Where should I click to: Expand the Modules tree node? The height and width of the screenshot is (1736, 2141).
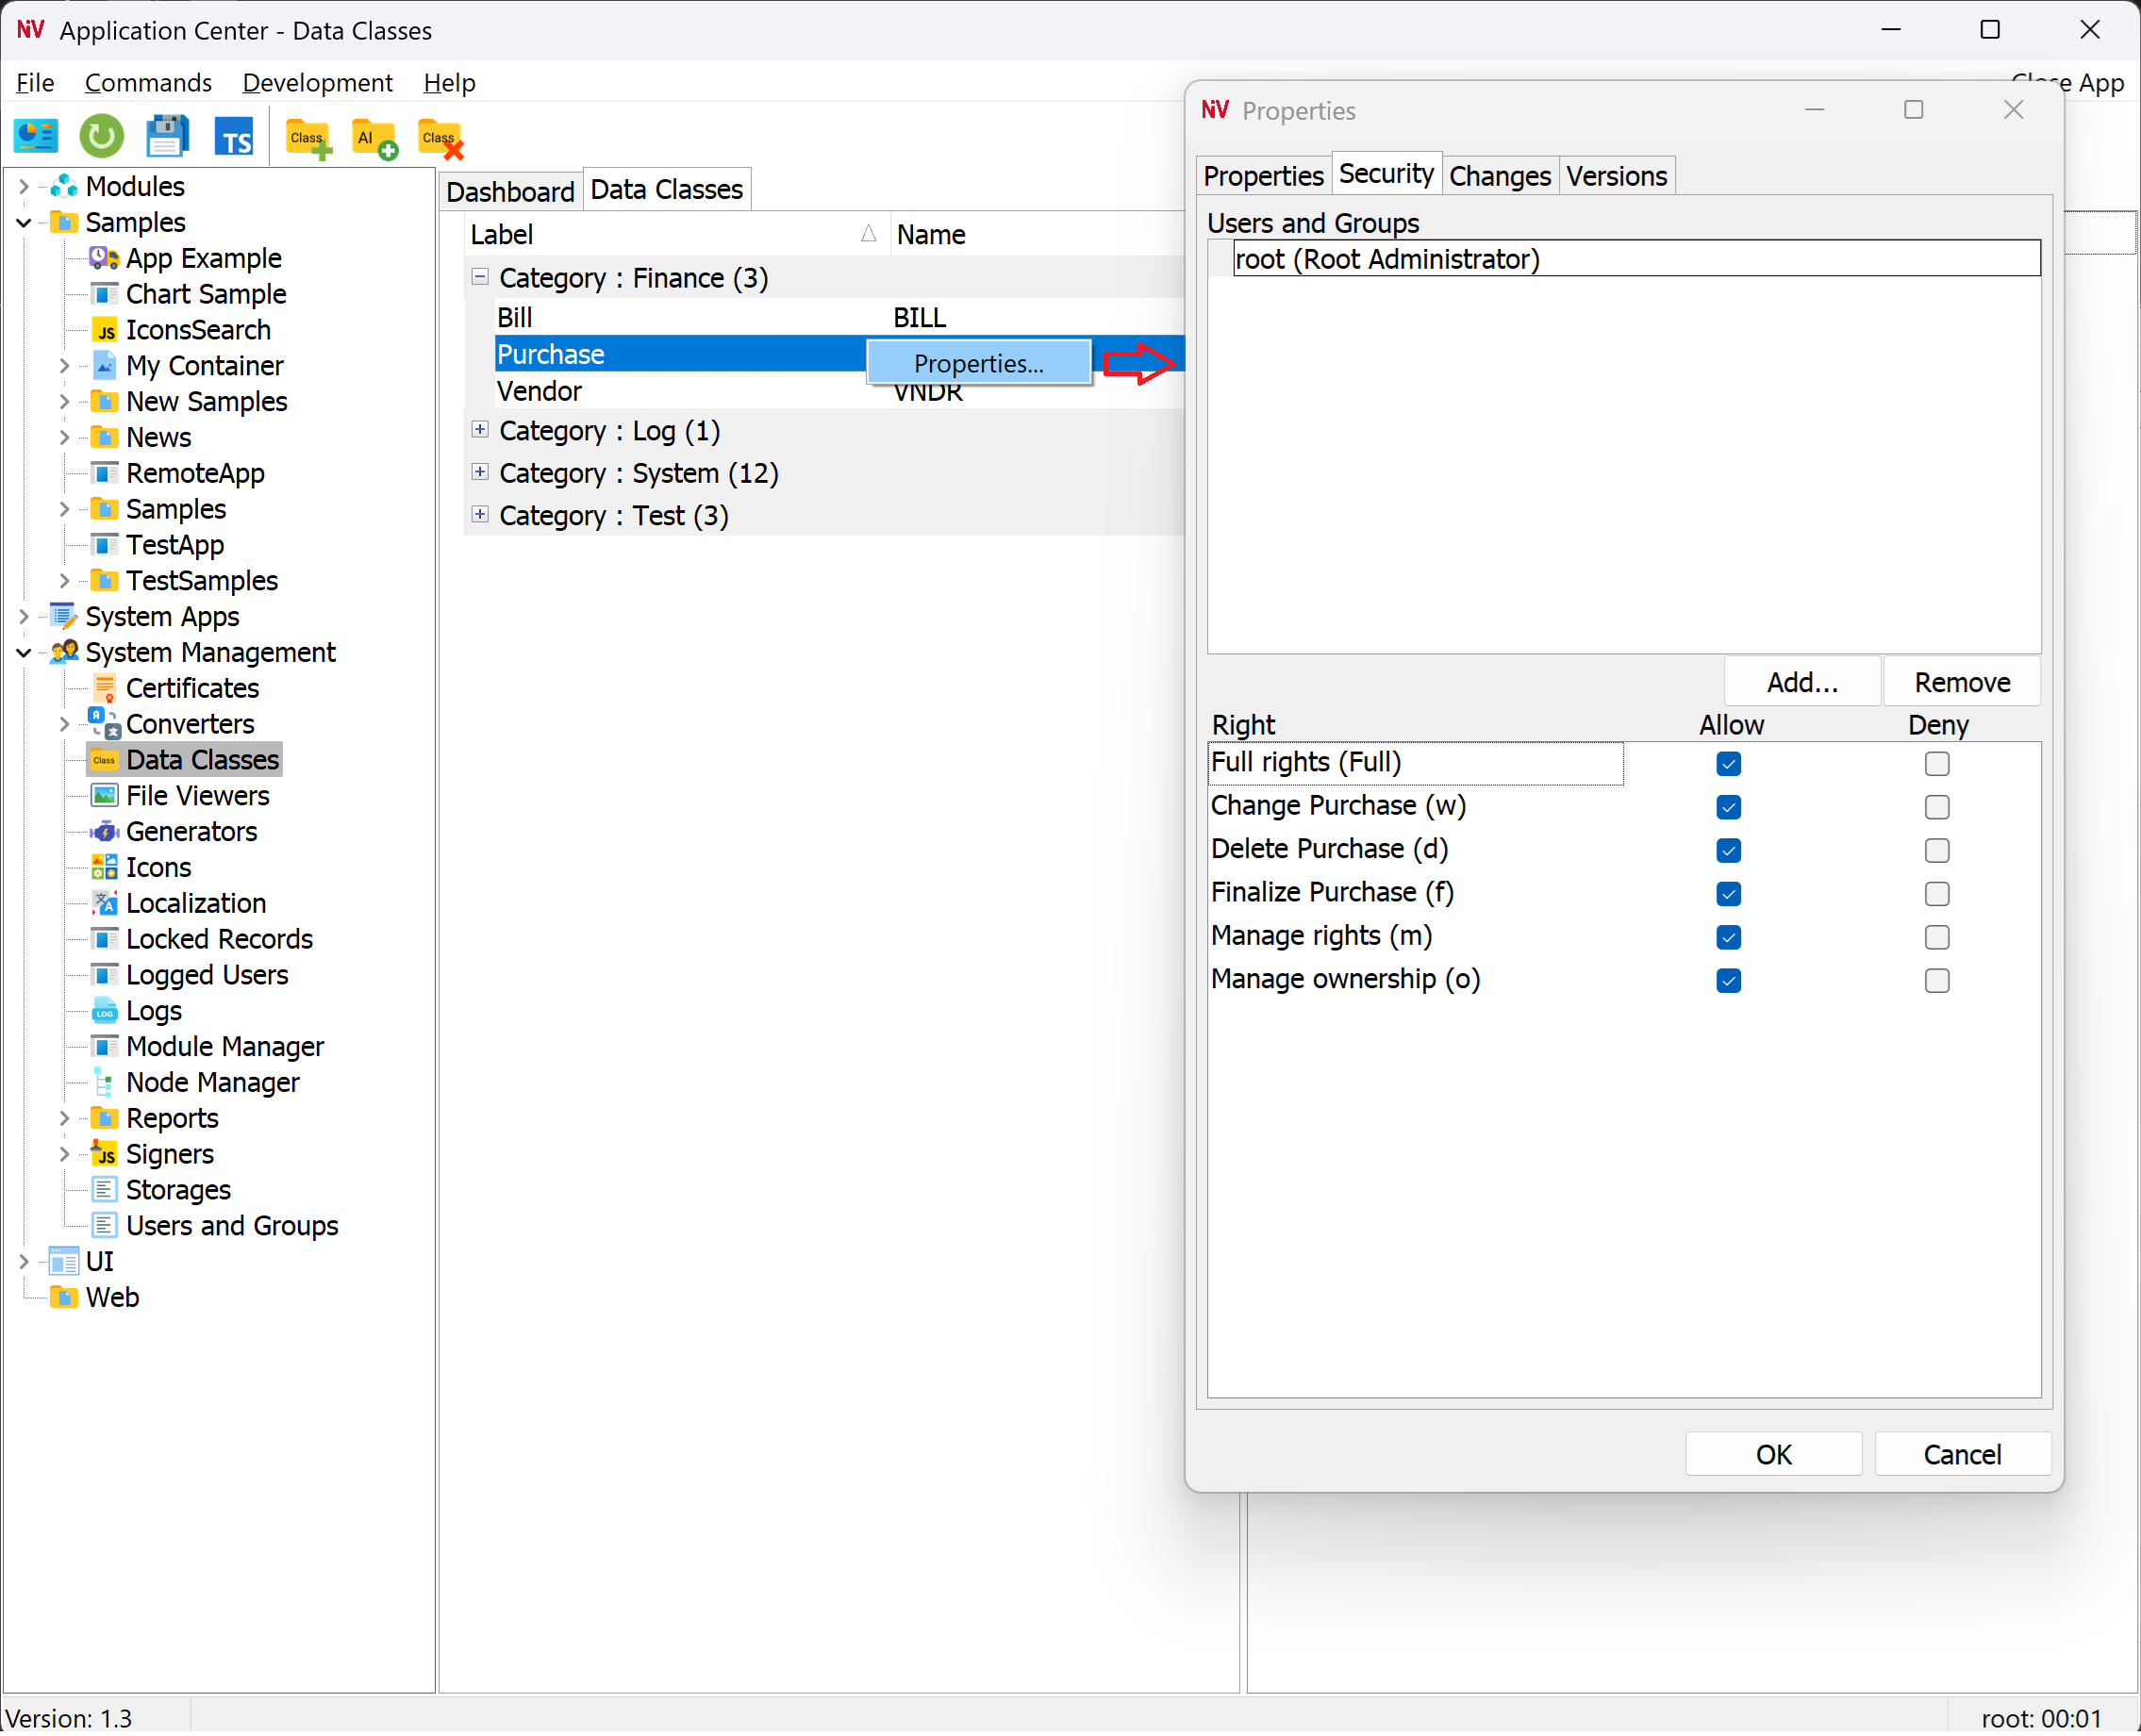coord(24,187)
